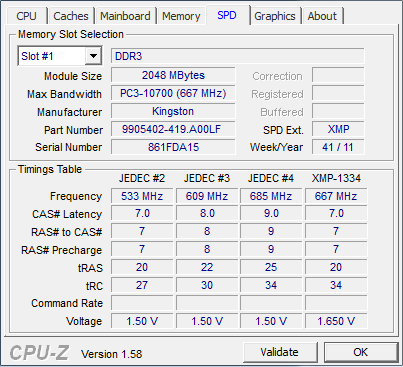The image size is (403, 367).
Task: Click the DDR3 memory type field
Action: pos(238,56)
